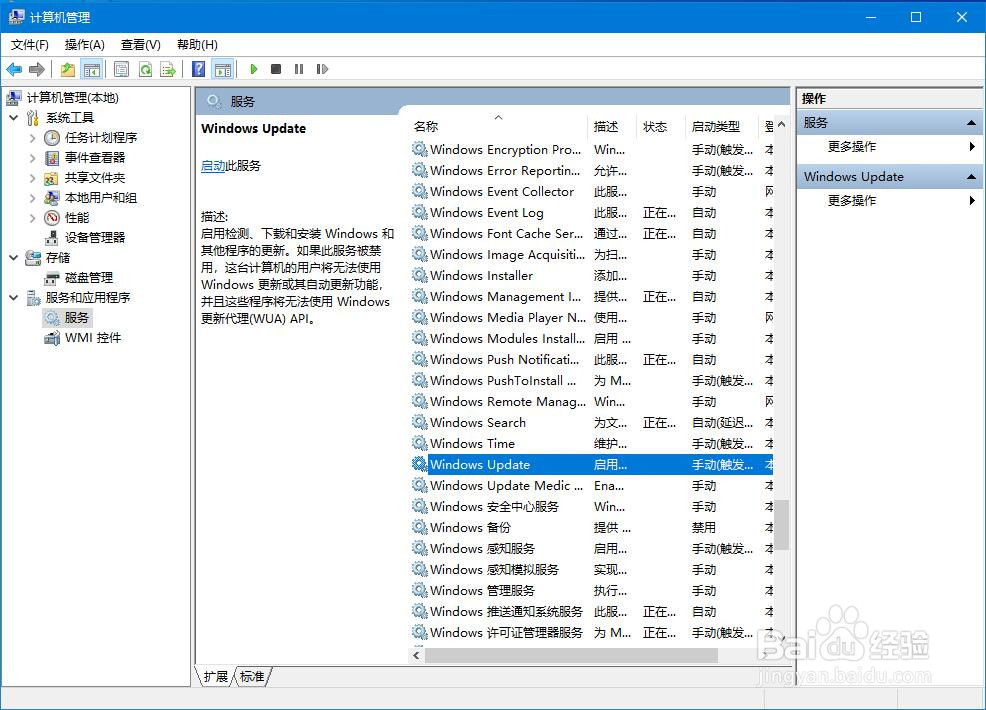Viewport: 986px width, 710px height.
Task: Switch to the 标准 tab
Action: [252, 677]
